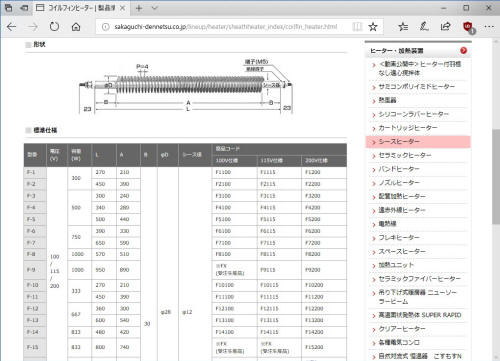Screen dimensions: 500x361
Task: Click the page vertical scrollbar thumb
Action: click(496, 177)
